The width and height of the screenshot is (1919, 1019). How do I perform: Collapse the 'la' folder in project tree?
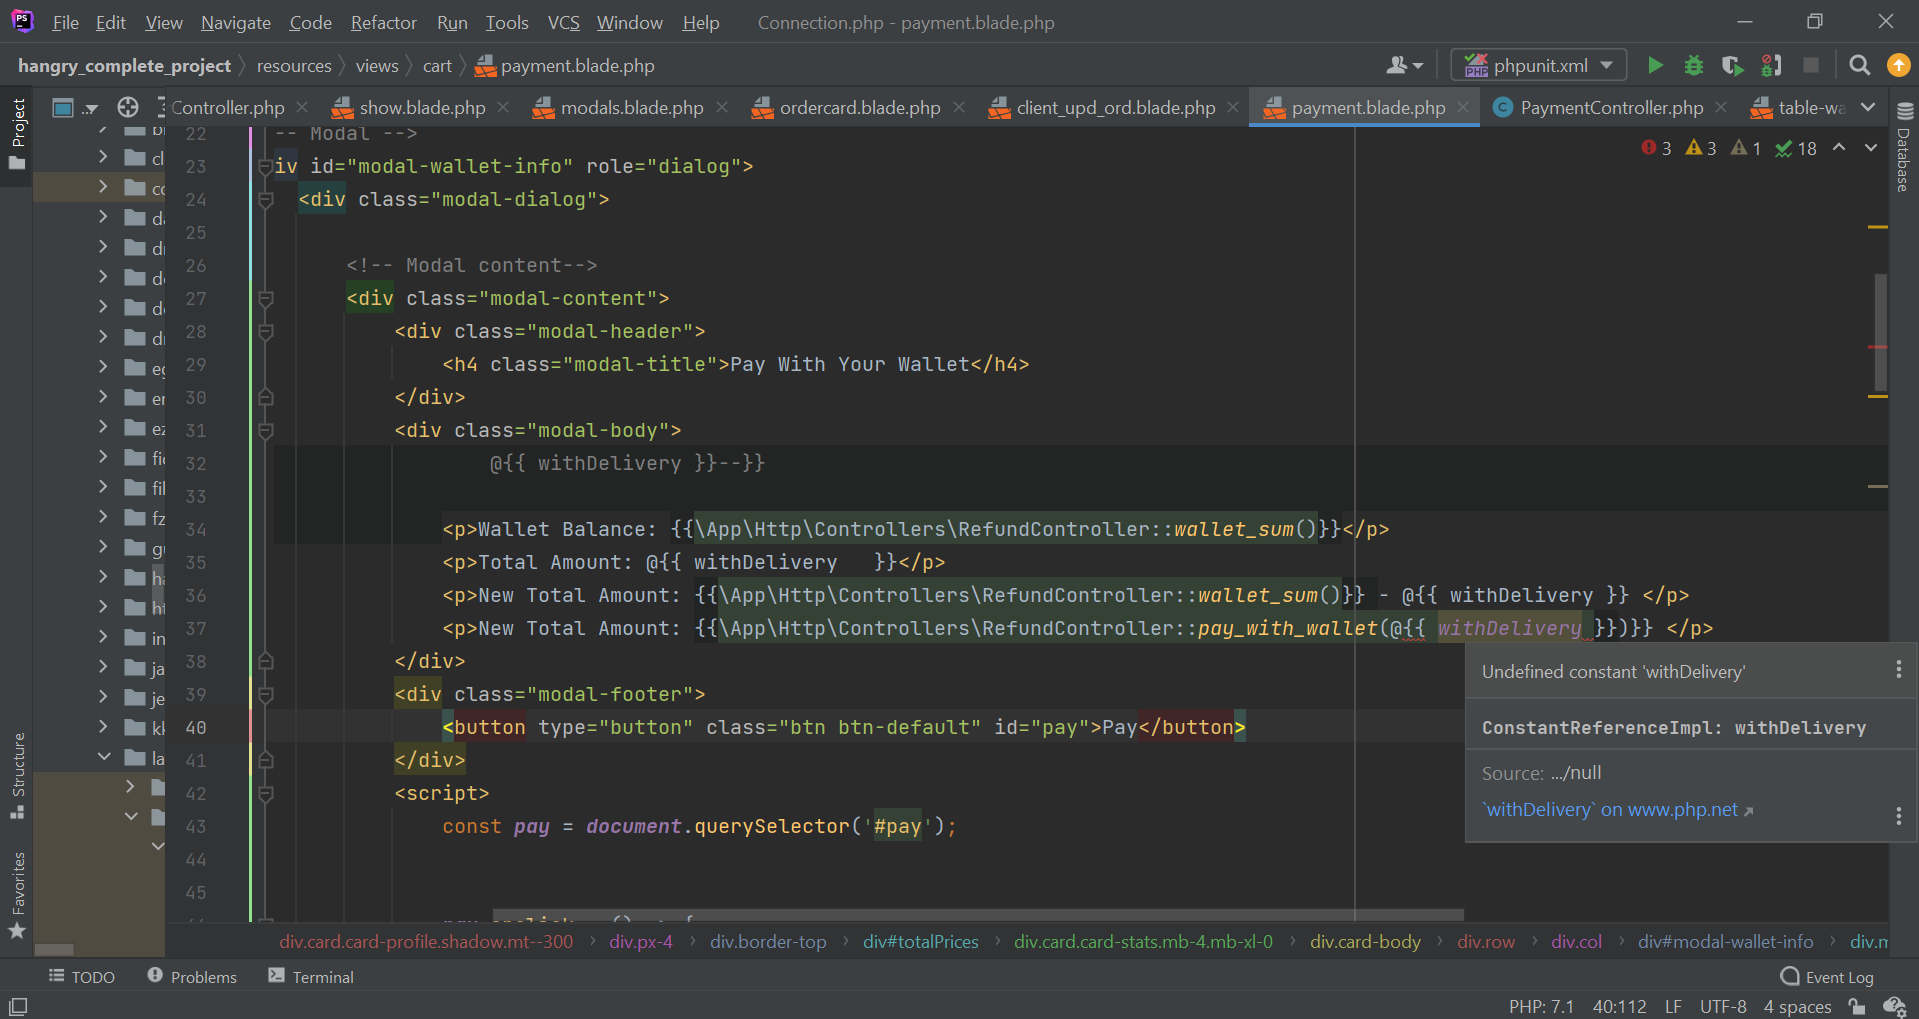point(103,757)
